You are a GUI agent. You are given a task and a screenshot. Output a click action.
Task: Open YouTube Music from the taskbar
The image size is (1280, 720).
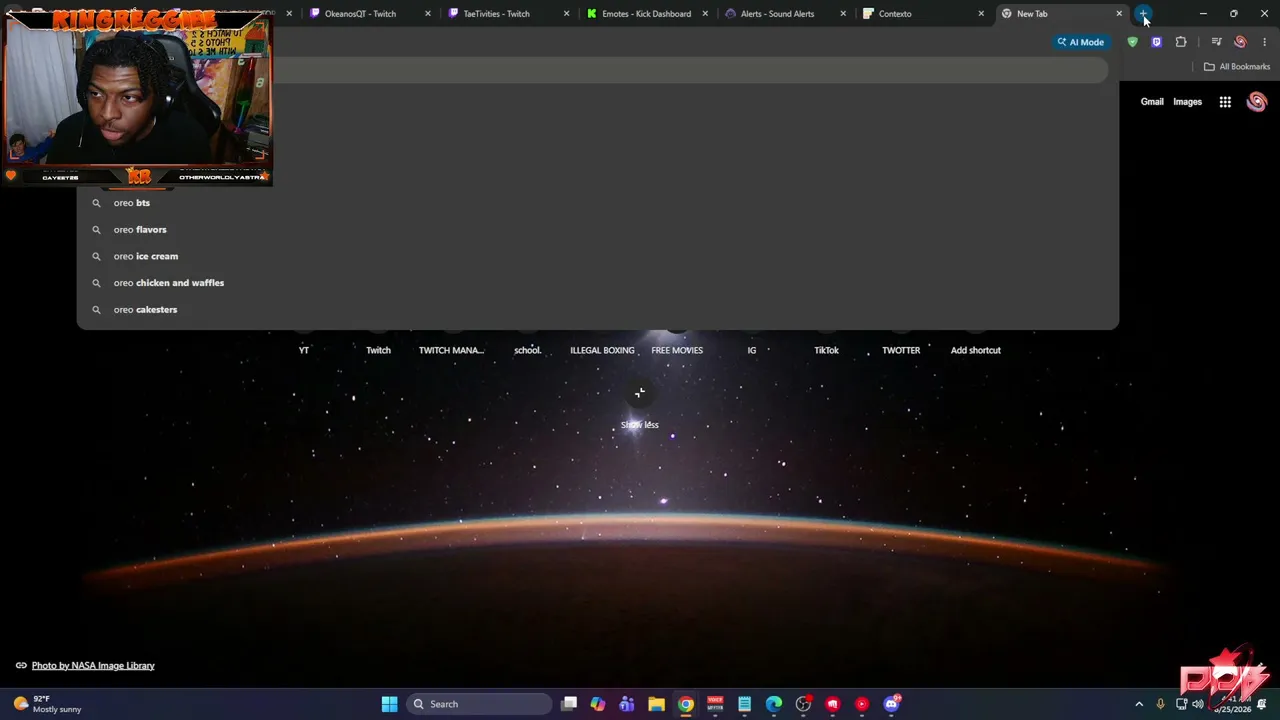[x=862, y=704]
